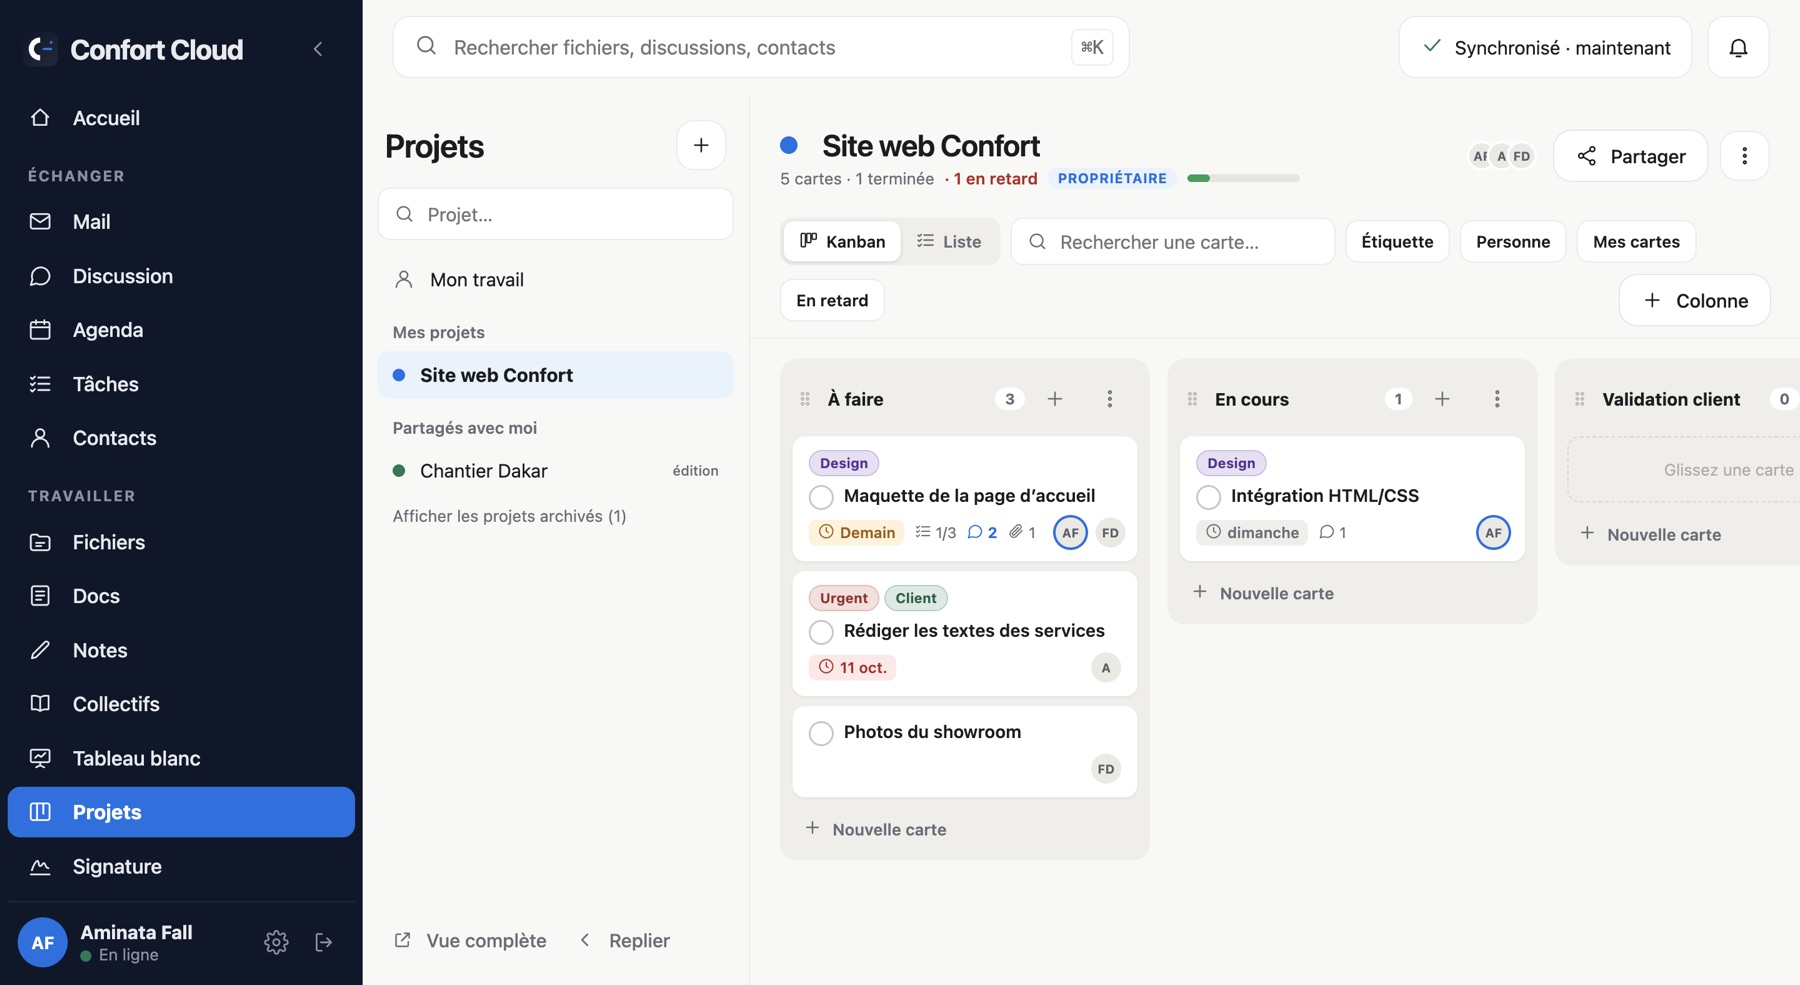The height and width of the screenshot is (985, 1800).
Task: Open settings gear next to Aminata Fall
Action: pos(276,942)
